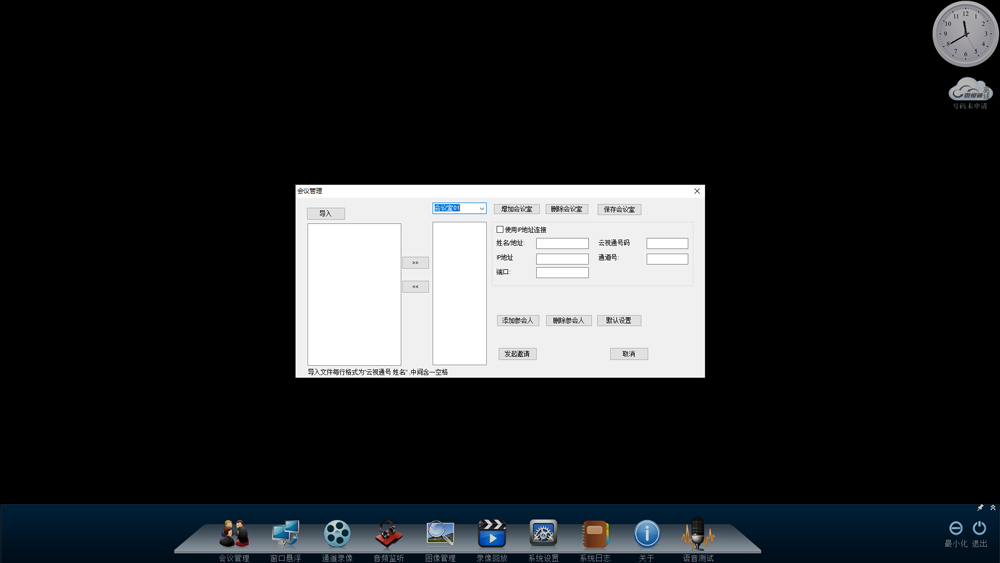Viewport: 1000px width, 563px height.
Task: Open 系统设置 system settings gear icon
Action: (543, 534)
